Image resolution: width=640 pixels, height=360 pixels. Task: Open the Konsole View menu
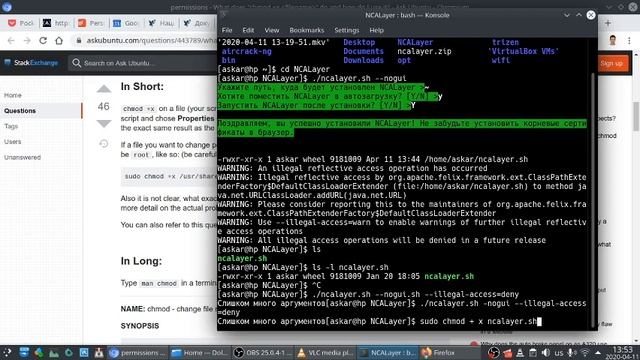click(x=271, y=30)
